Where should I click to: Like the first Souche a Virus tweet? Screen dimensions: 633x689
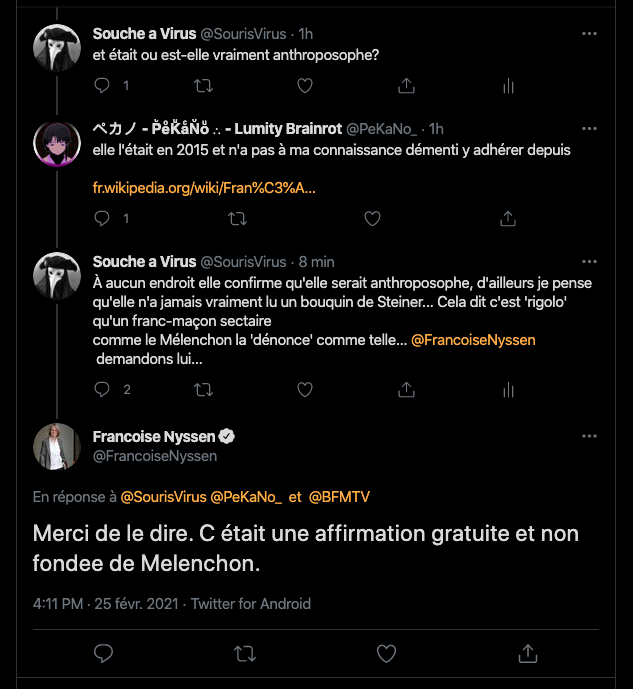click(x=305, y=86)
